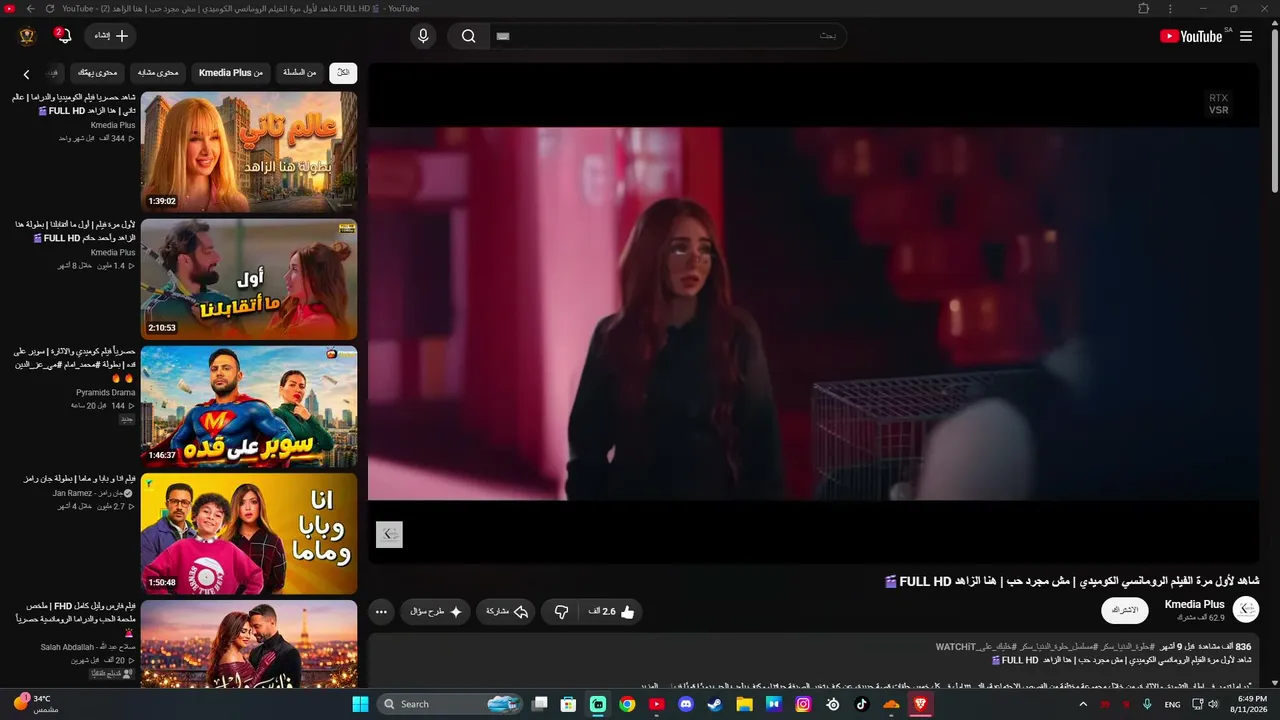This screenshot has width=1280, height=720.
Task: Open Kmedia Plus channel name under video
Action: pos(1195,604)
